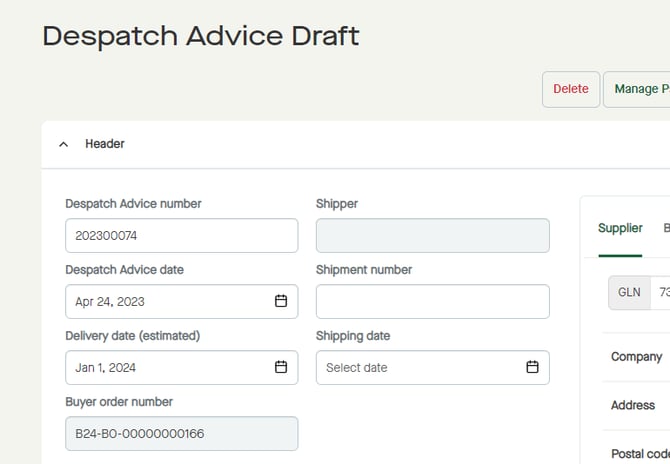Collapse the Header section chevron
The image size is (670, 464).
64,144
